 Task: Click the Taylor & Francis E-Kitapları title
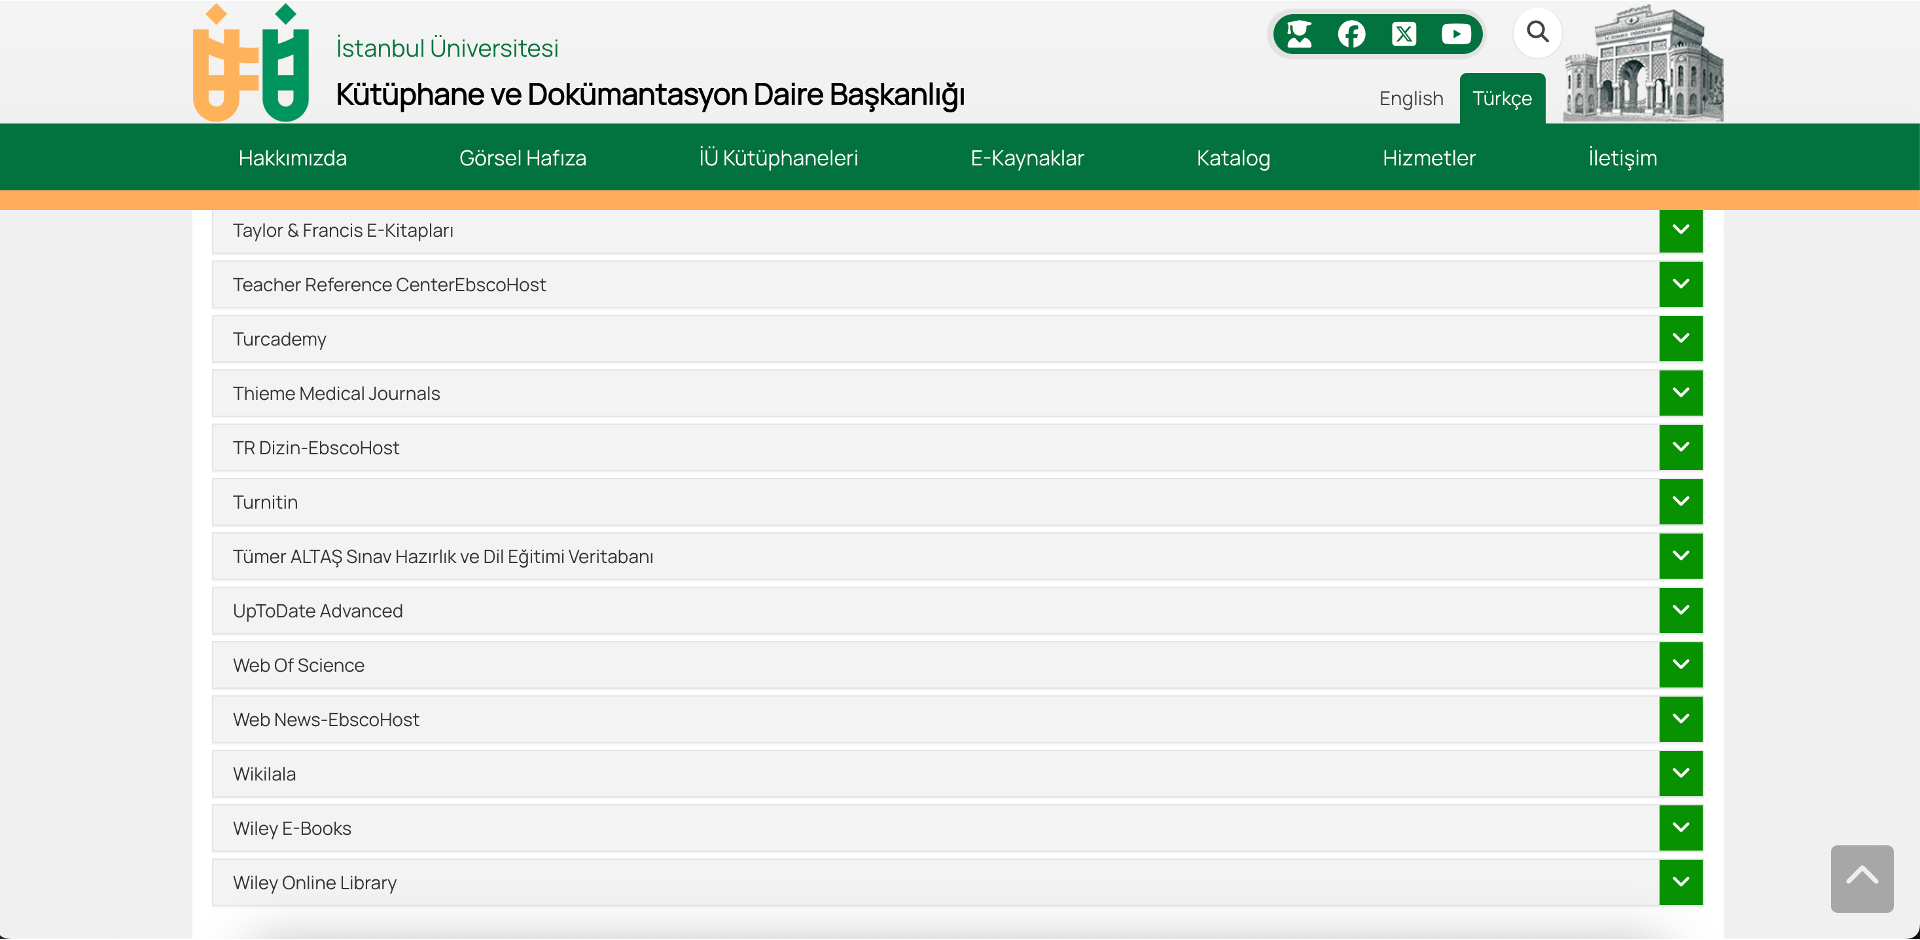[343, 231]
